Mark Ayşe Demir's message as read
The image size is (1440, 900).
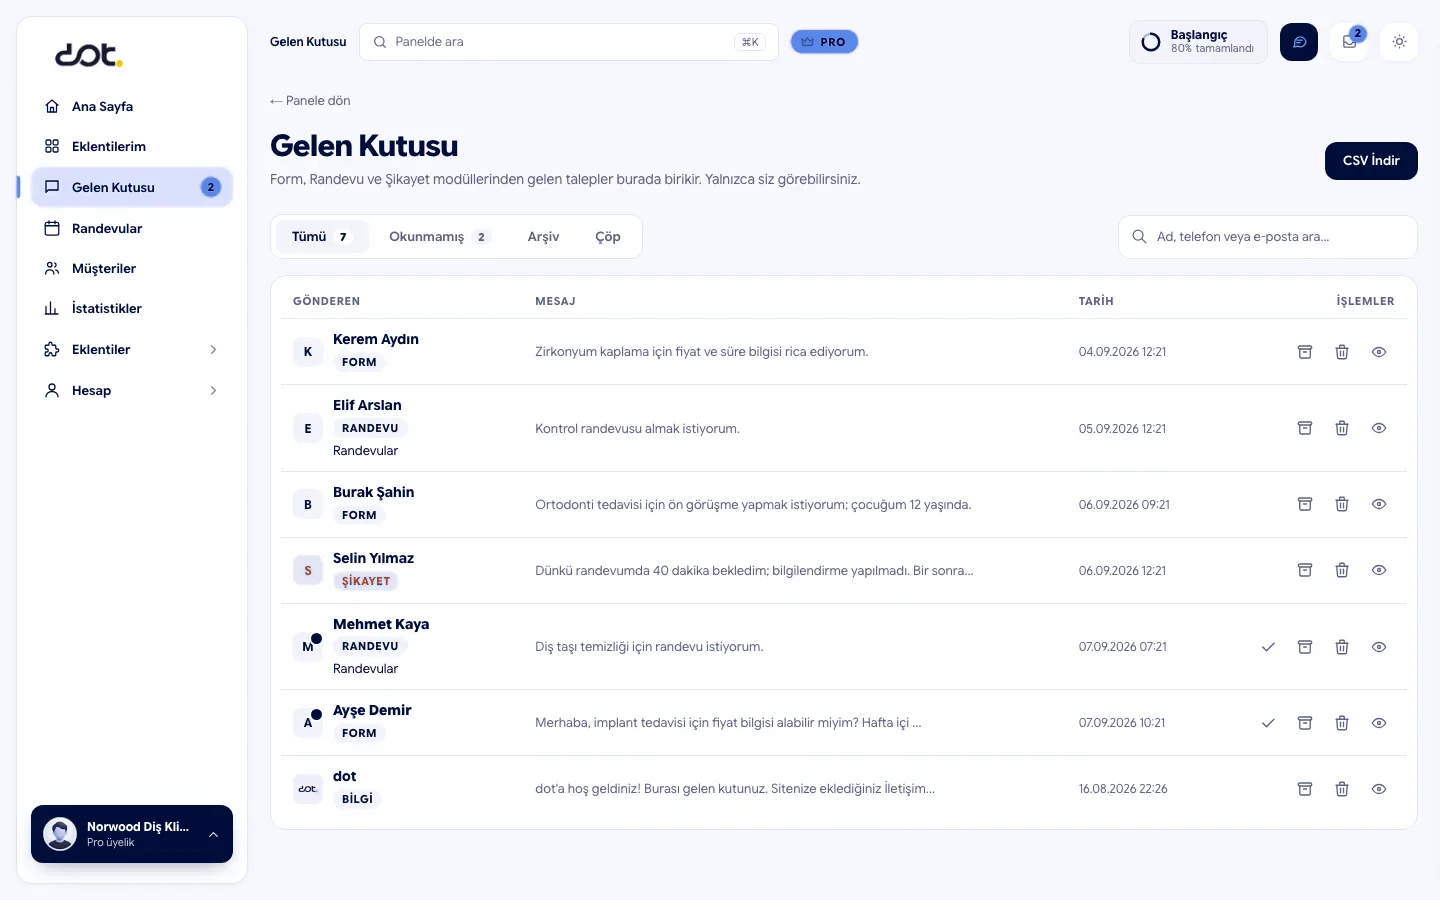pos(1268,723)
